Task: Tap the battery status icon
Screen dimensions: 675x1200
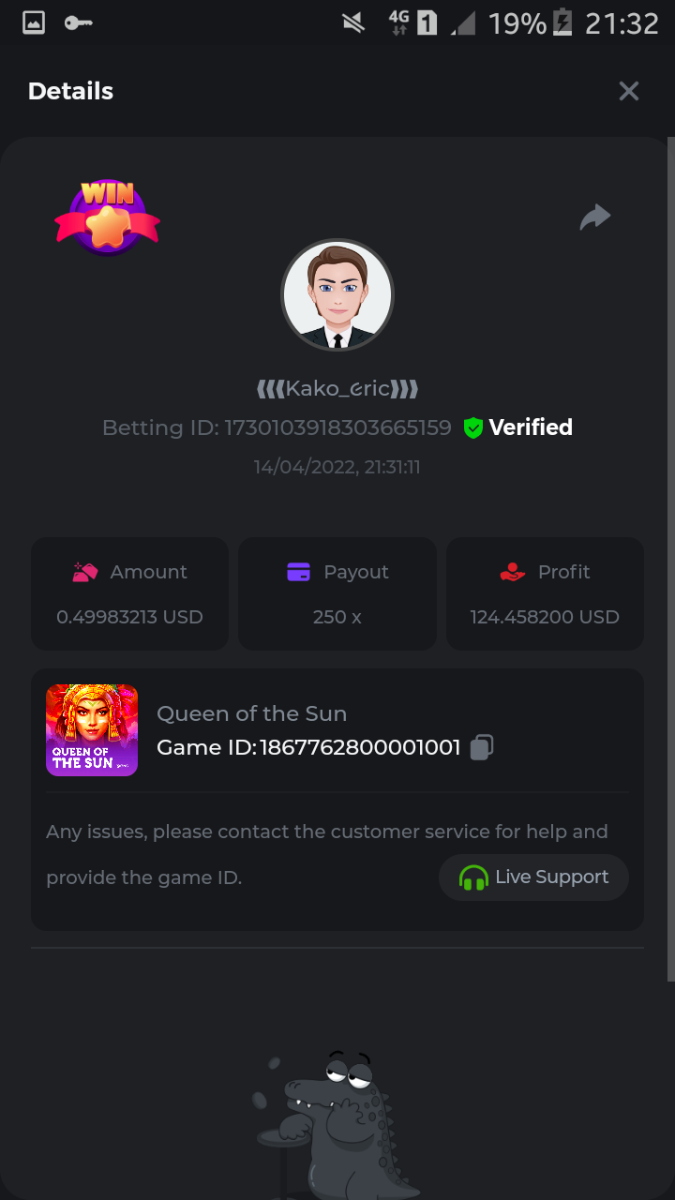Action: coord(563,23)
